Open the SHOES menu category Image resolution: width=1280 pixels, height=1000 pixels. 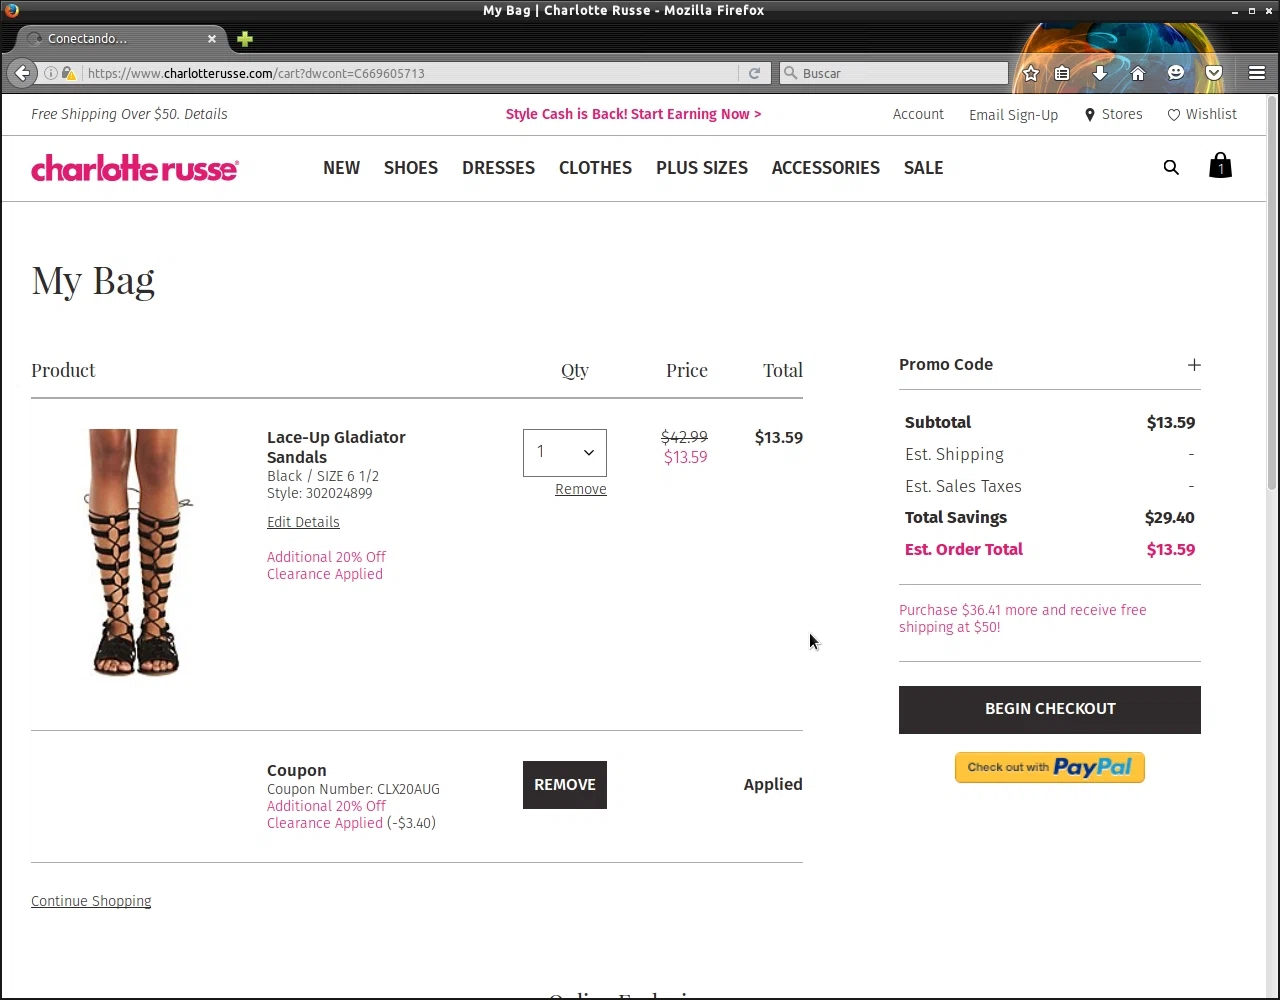(x=411, y=168)
